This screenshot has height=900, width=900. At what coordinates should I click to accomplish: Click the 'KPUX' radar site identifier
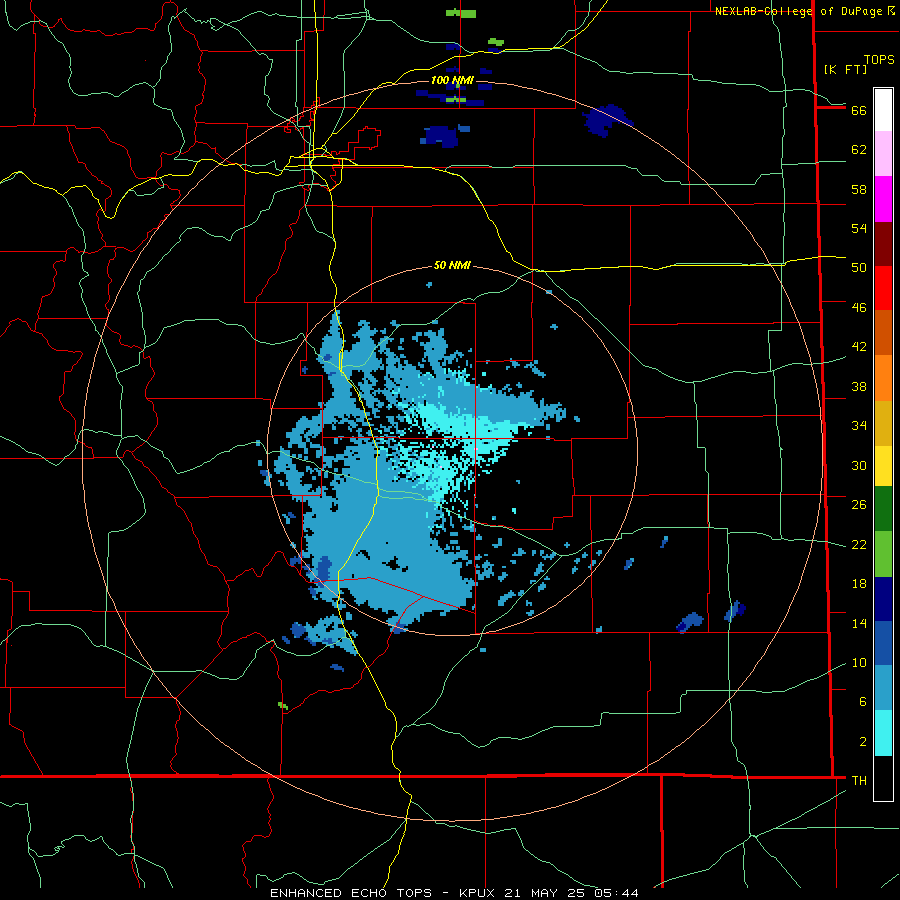click(476, 893)
